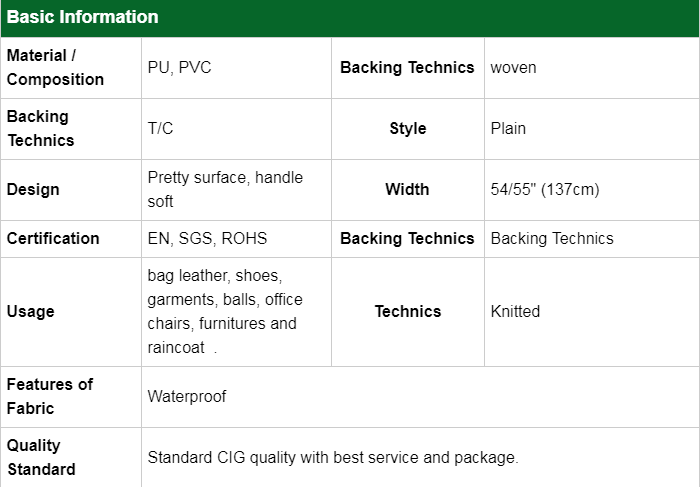
Task: Select the Features of Fabric label
Action: [50, 396]
